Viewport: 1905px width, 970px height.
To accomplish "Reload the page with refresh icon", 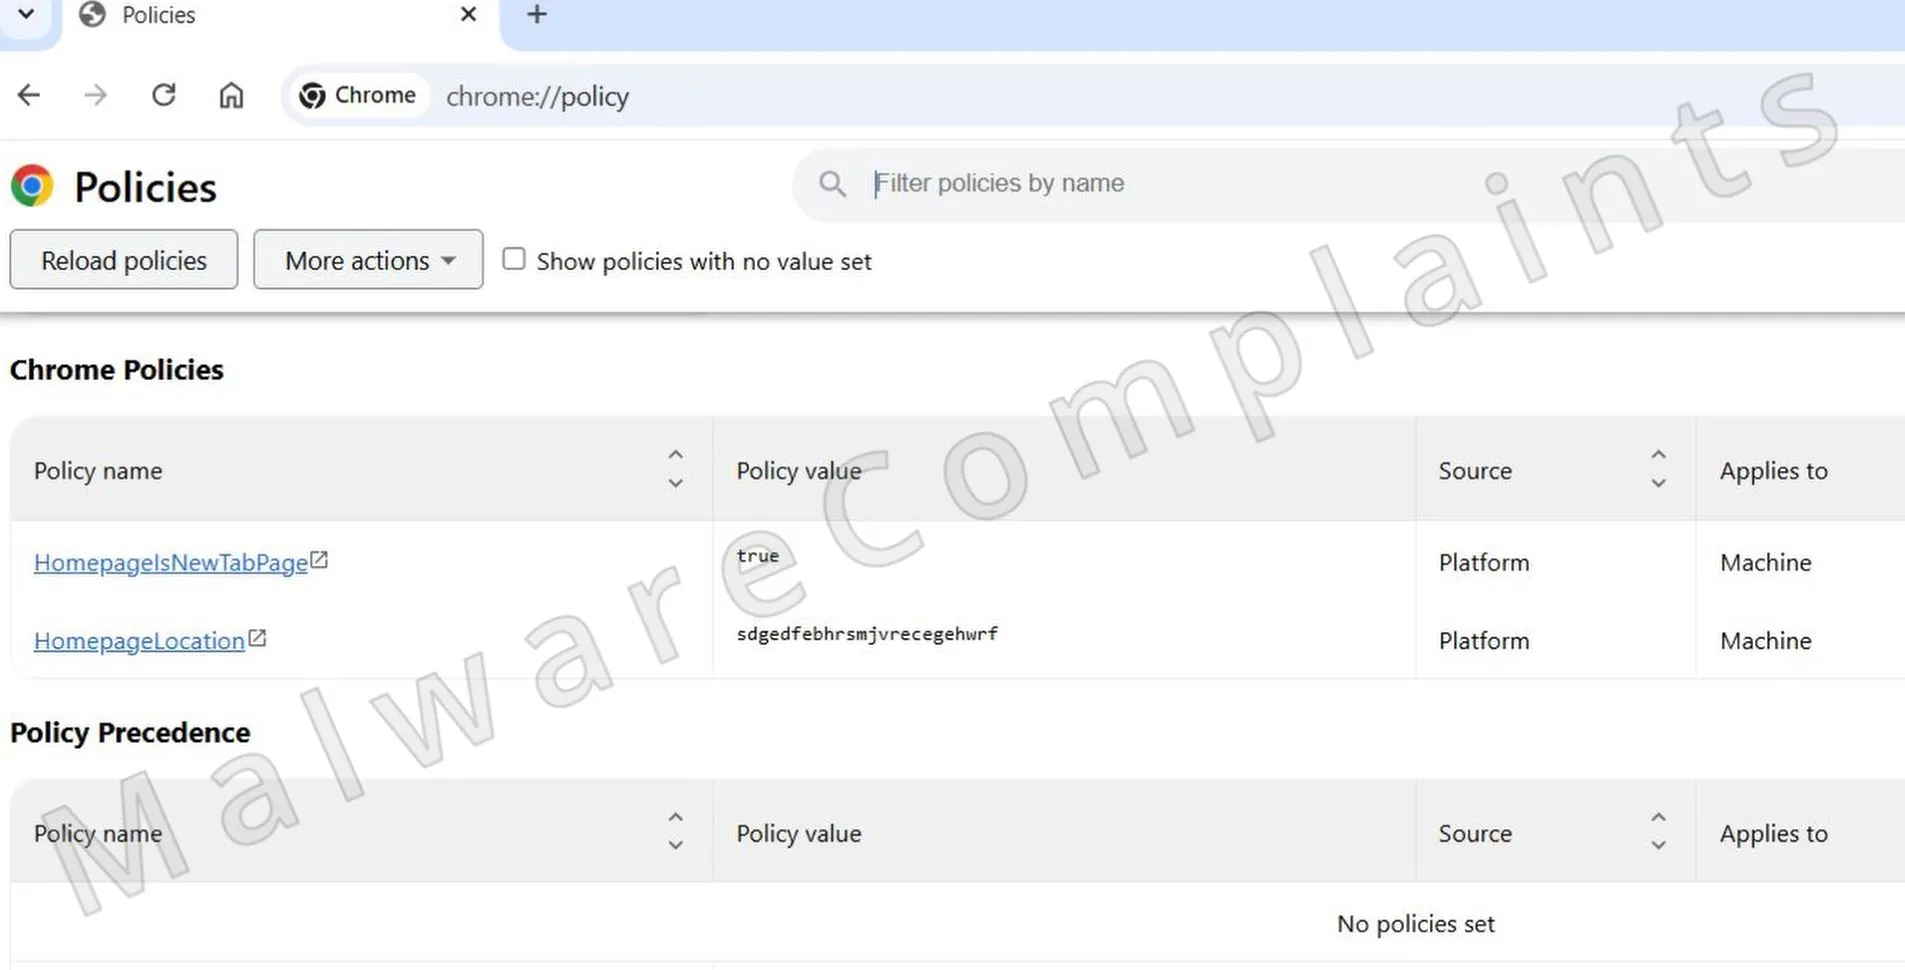I will click(164, 96).
